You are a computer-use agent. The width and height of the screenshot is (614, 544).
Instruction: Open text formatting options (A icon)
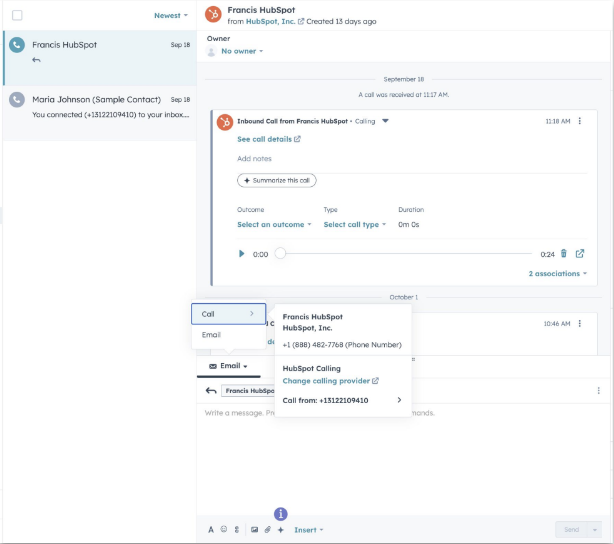click(x=211, y=530)
